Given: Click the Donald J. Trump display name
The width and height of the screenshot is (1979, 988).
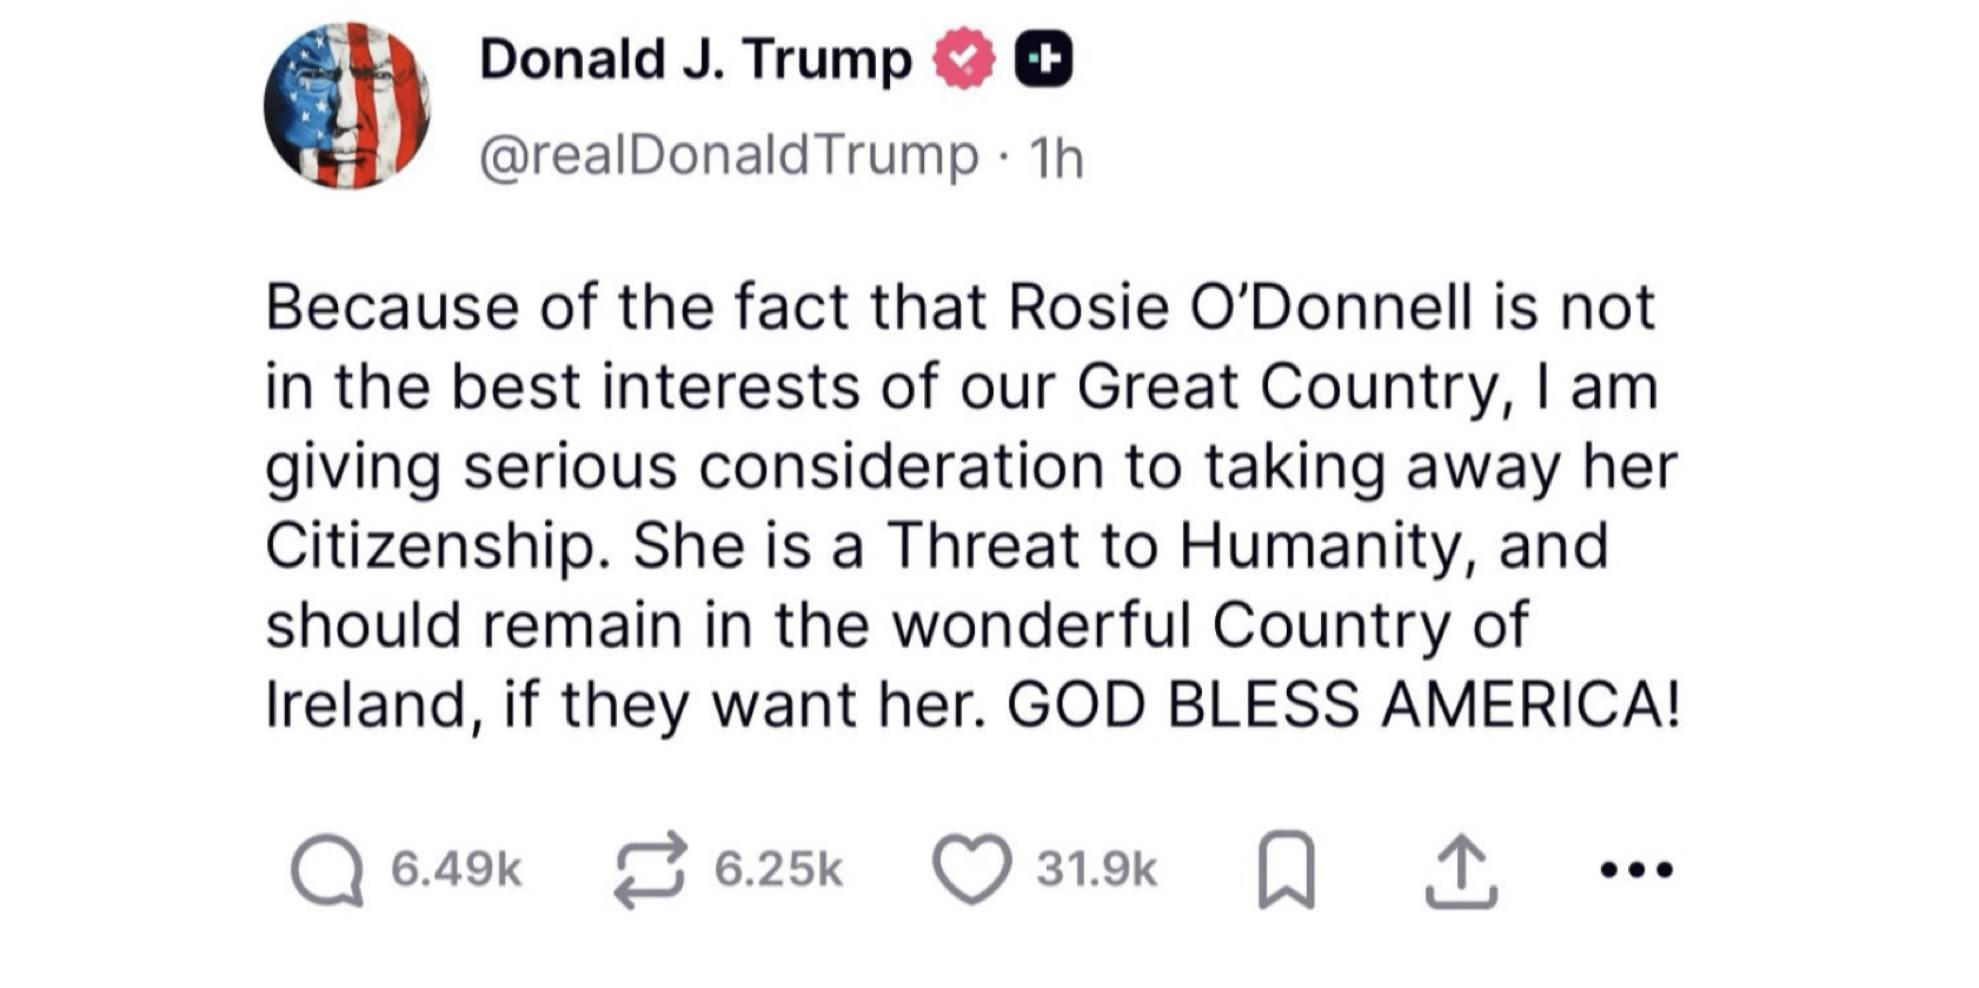Looking at the screenshot, I should pyautogui.click(x=696, y=60).
